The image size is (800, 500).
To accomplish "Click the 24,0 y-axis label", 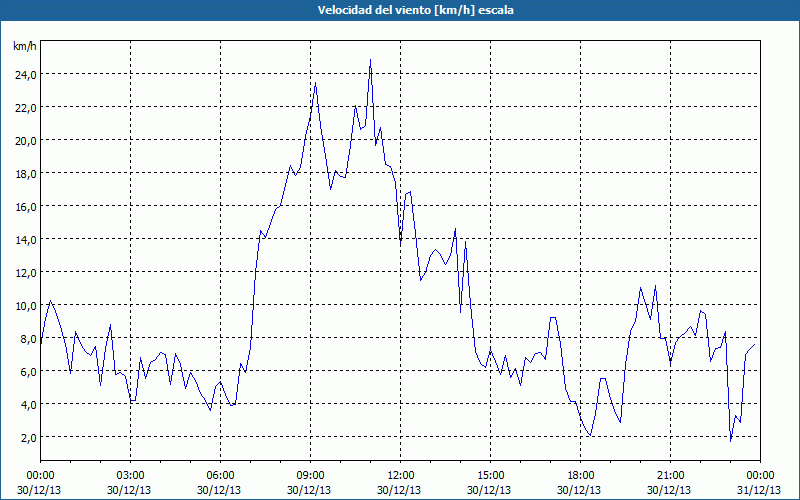I will (26, 75).
